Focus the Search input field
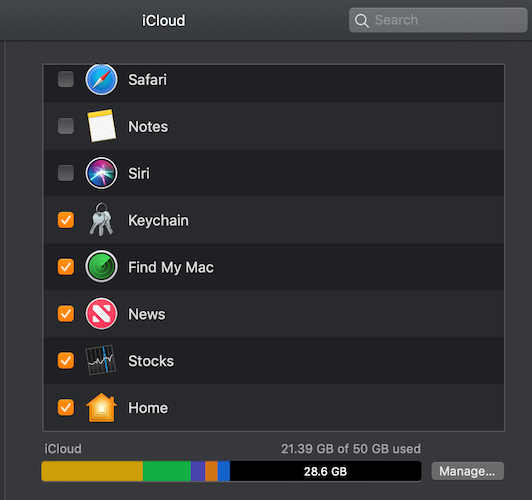The height and width of the screenshot is (500, 532). [438, 20]
